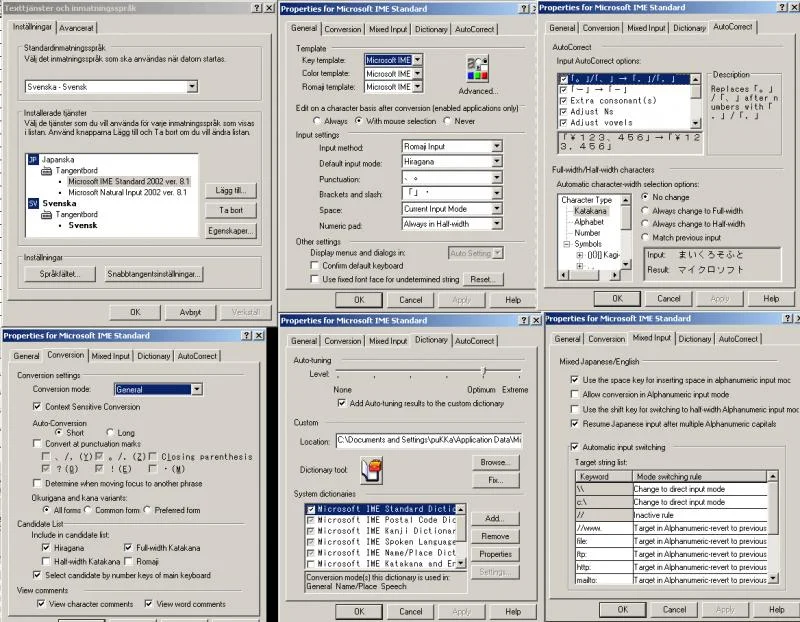Image resolution: width=800 pixels, height=622 pixels.
Task: Click keyboard icon under Japanska
Action: tap(46, 170)
